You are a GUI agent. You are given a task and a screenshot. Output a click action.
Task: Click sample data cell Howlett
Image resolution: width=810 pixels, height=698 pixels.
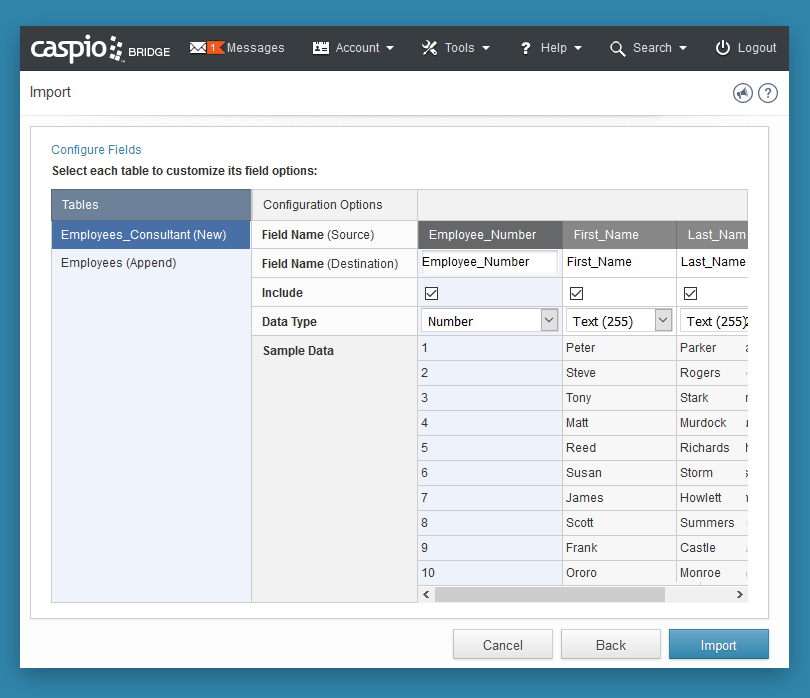(x=711, y=498)
